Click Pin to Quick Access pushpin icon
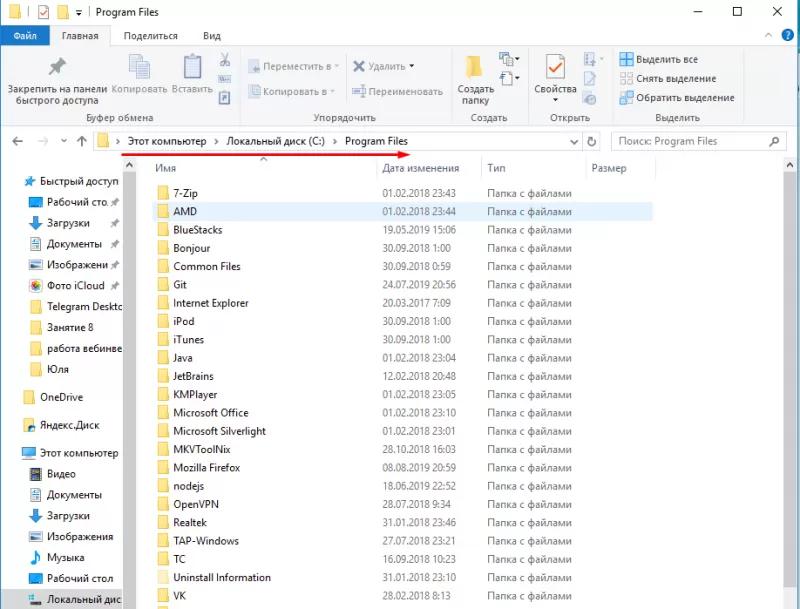The height and width of the screenshot is (609, 800). [x=57, y=66]
